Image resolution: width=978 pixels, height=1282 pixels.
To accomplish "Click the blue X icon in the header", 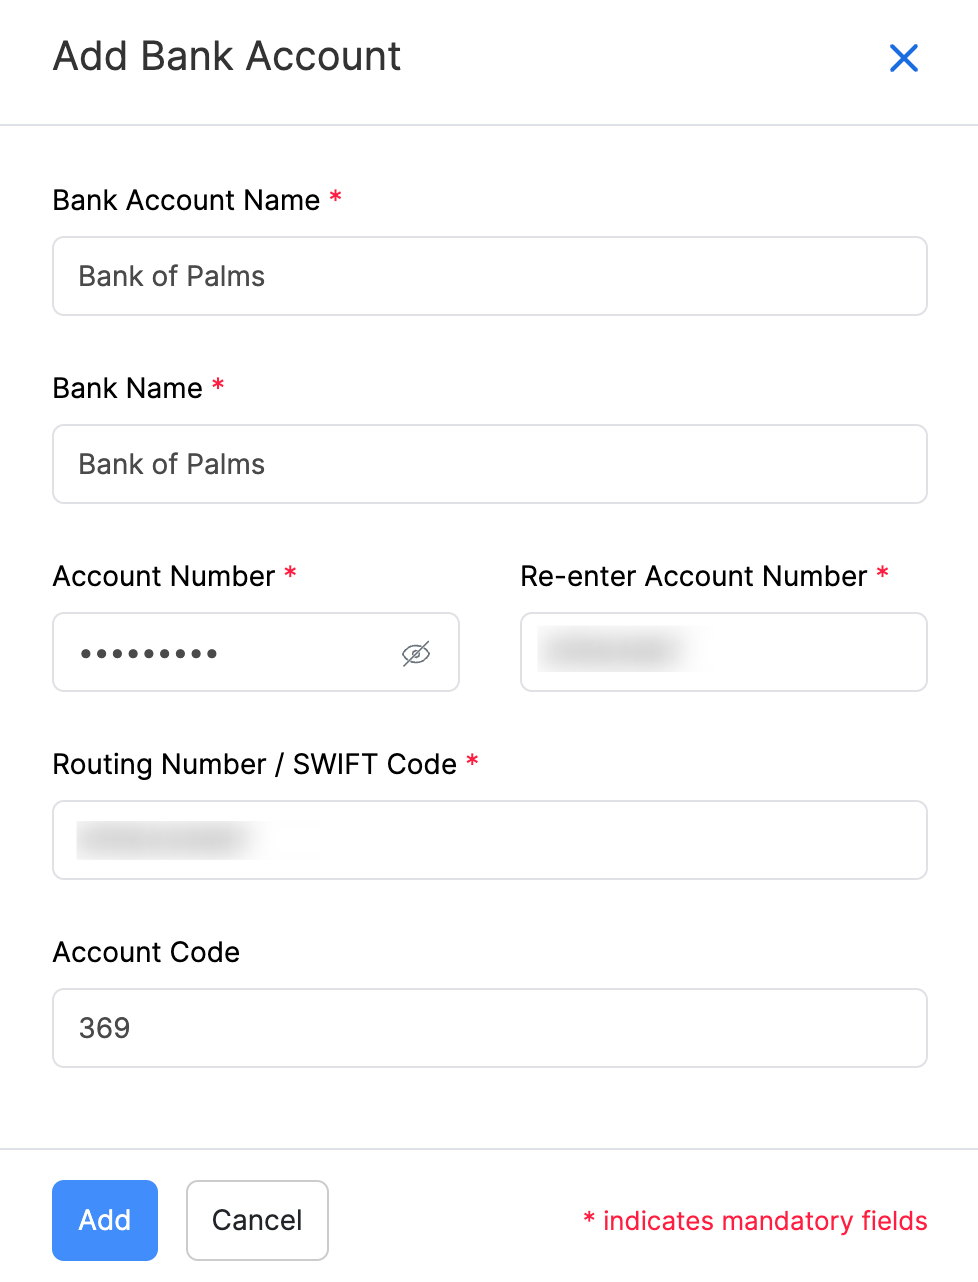I will click(x=903, y=58).
